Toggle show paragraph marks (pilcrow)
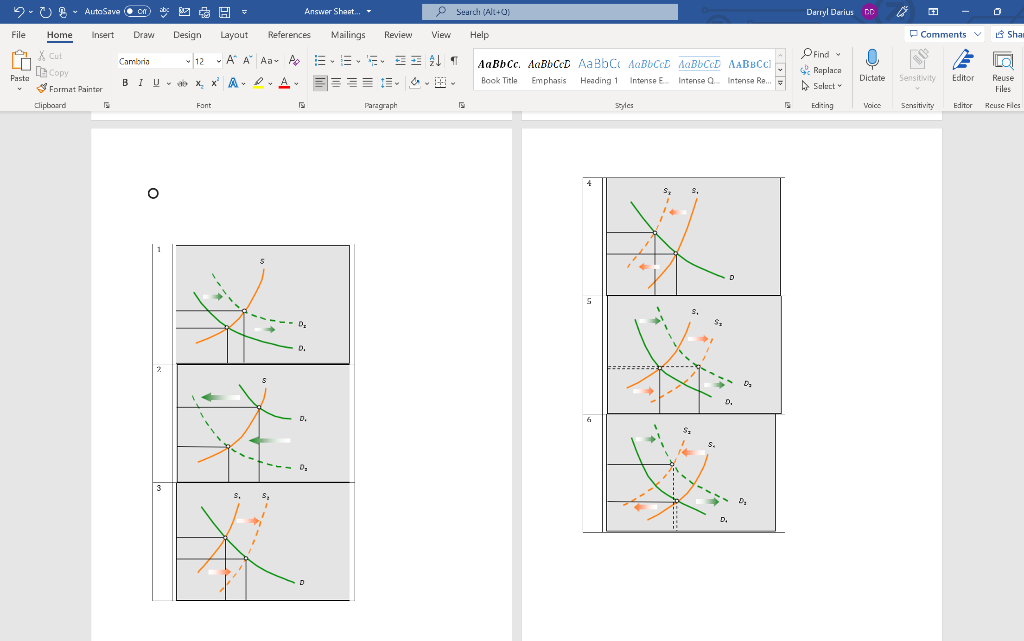Screen dimensions: 1024x641 tap(454, 61)
